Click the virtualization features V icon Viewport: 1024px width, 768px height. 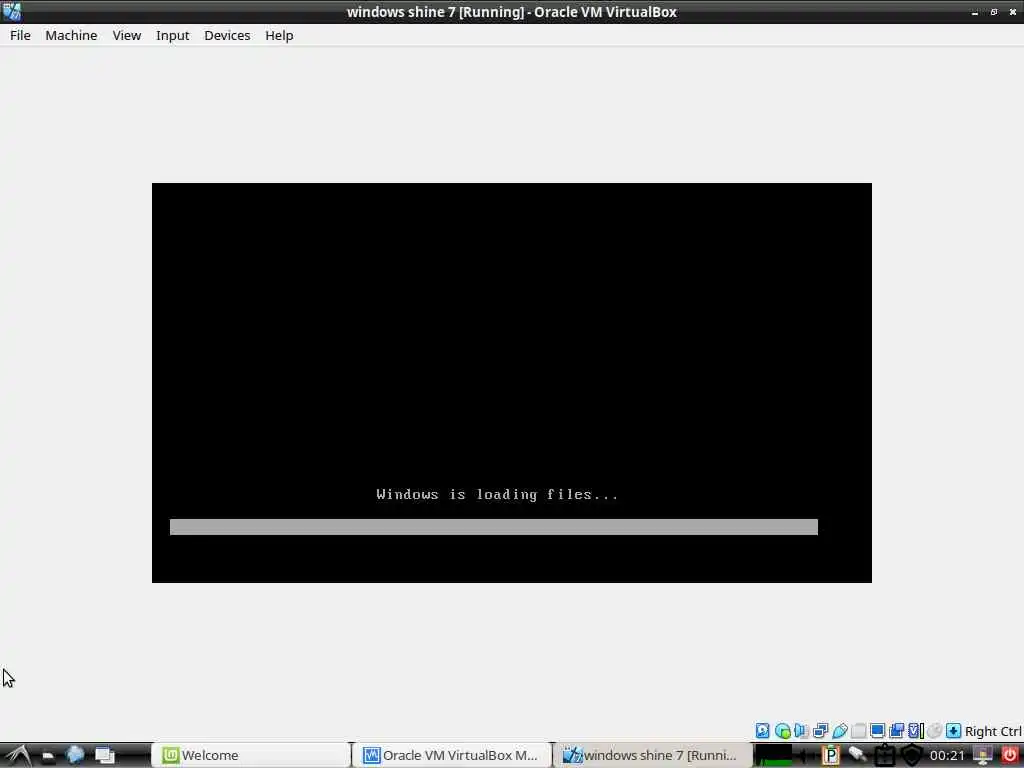pyautogui.click(x=916, y=731)
